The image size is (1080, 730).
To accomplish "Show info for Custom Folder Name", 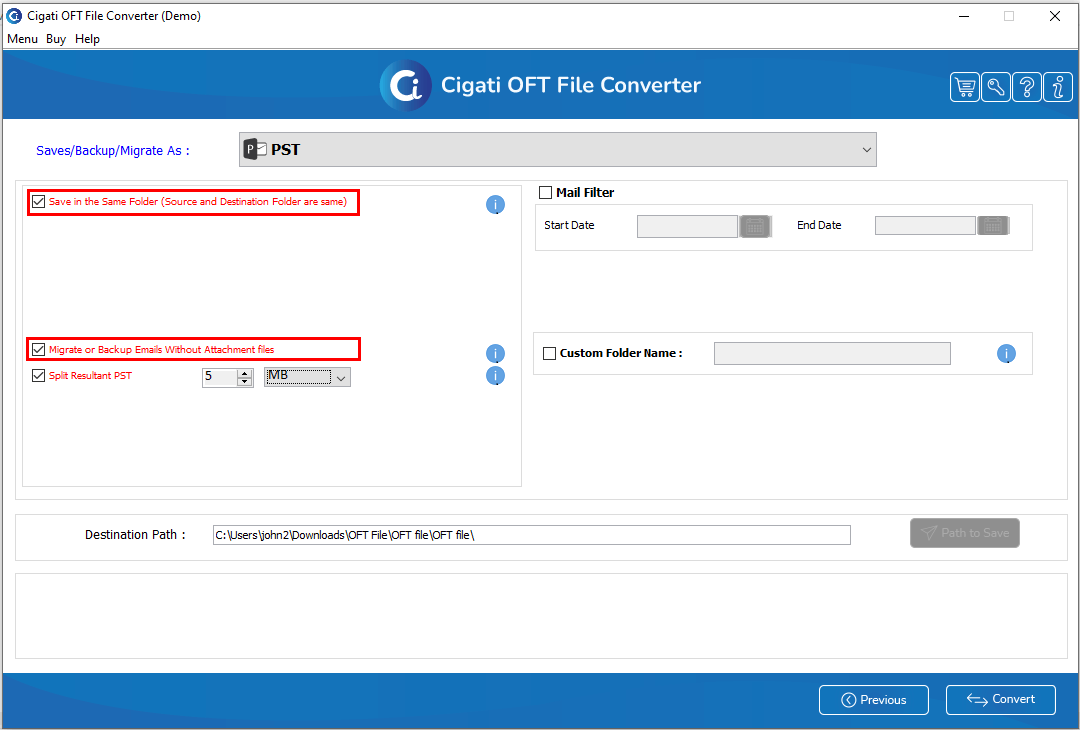I will tap(1006, 353).
